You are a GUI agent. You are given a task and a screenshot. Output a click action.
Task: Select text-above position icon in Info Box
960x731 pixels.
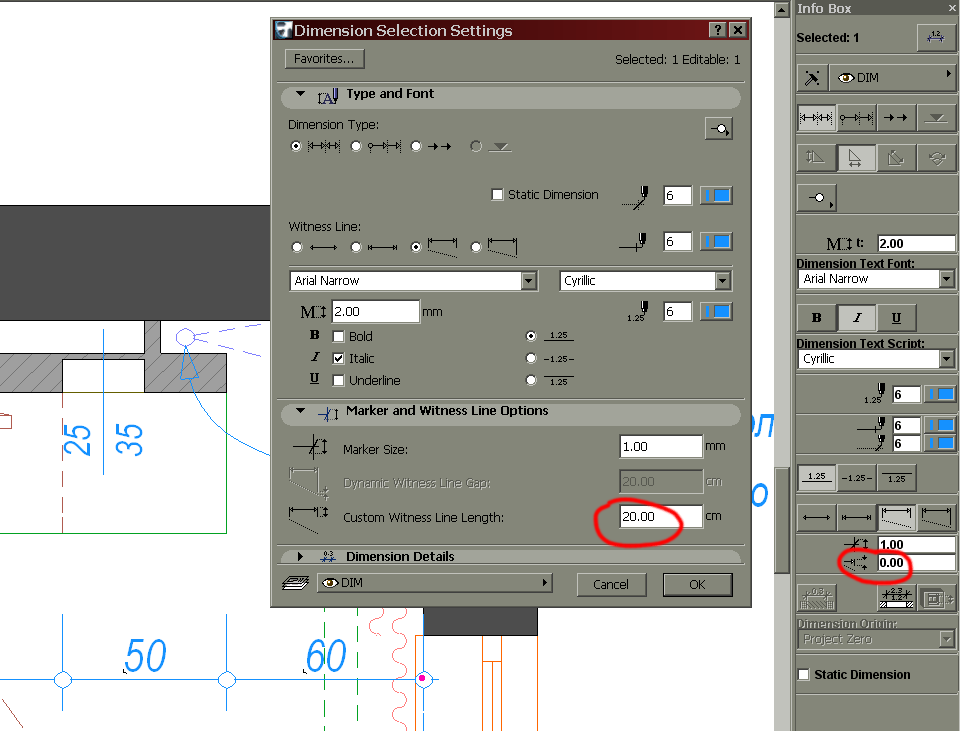click(x=817, y=478)
